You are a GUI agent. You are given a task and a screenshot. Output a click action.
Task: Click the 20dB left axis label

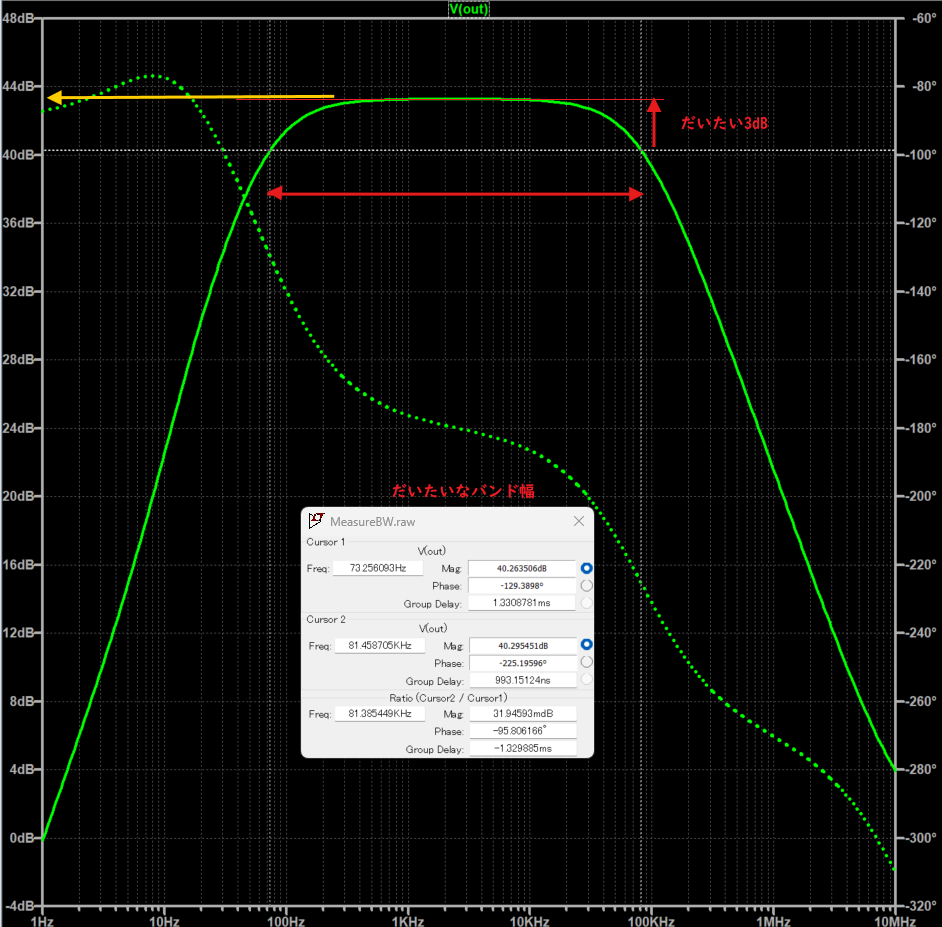pyautogui.click(x=19, y=496)
